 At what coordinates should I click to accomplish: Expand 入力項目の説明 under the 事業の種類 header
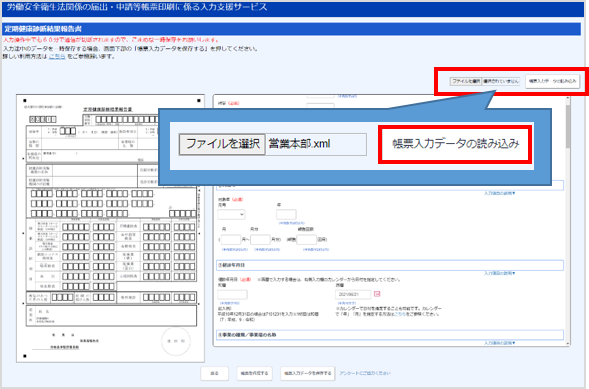coord(500,343)
